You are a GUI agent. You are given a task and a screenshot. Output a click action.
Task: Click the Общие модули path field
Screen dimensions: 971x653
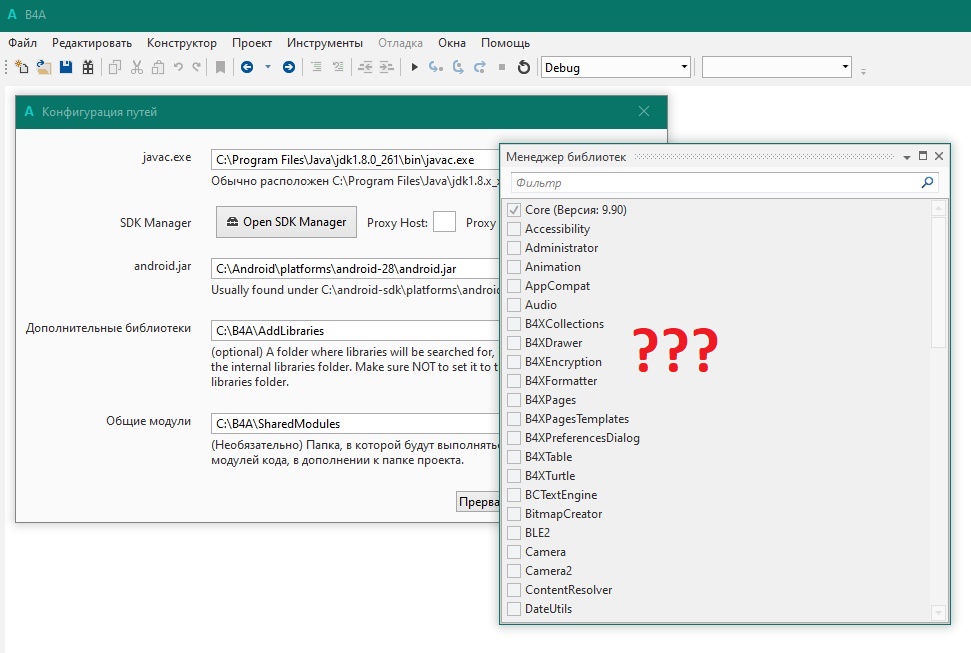point(355,423)
